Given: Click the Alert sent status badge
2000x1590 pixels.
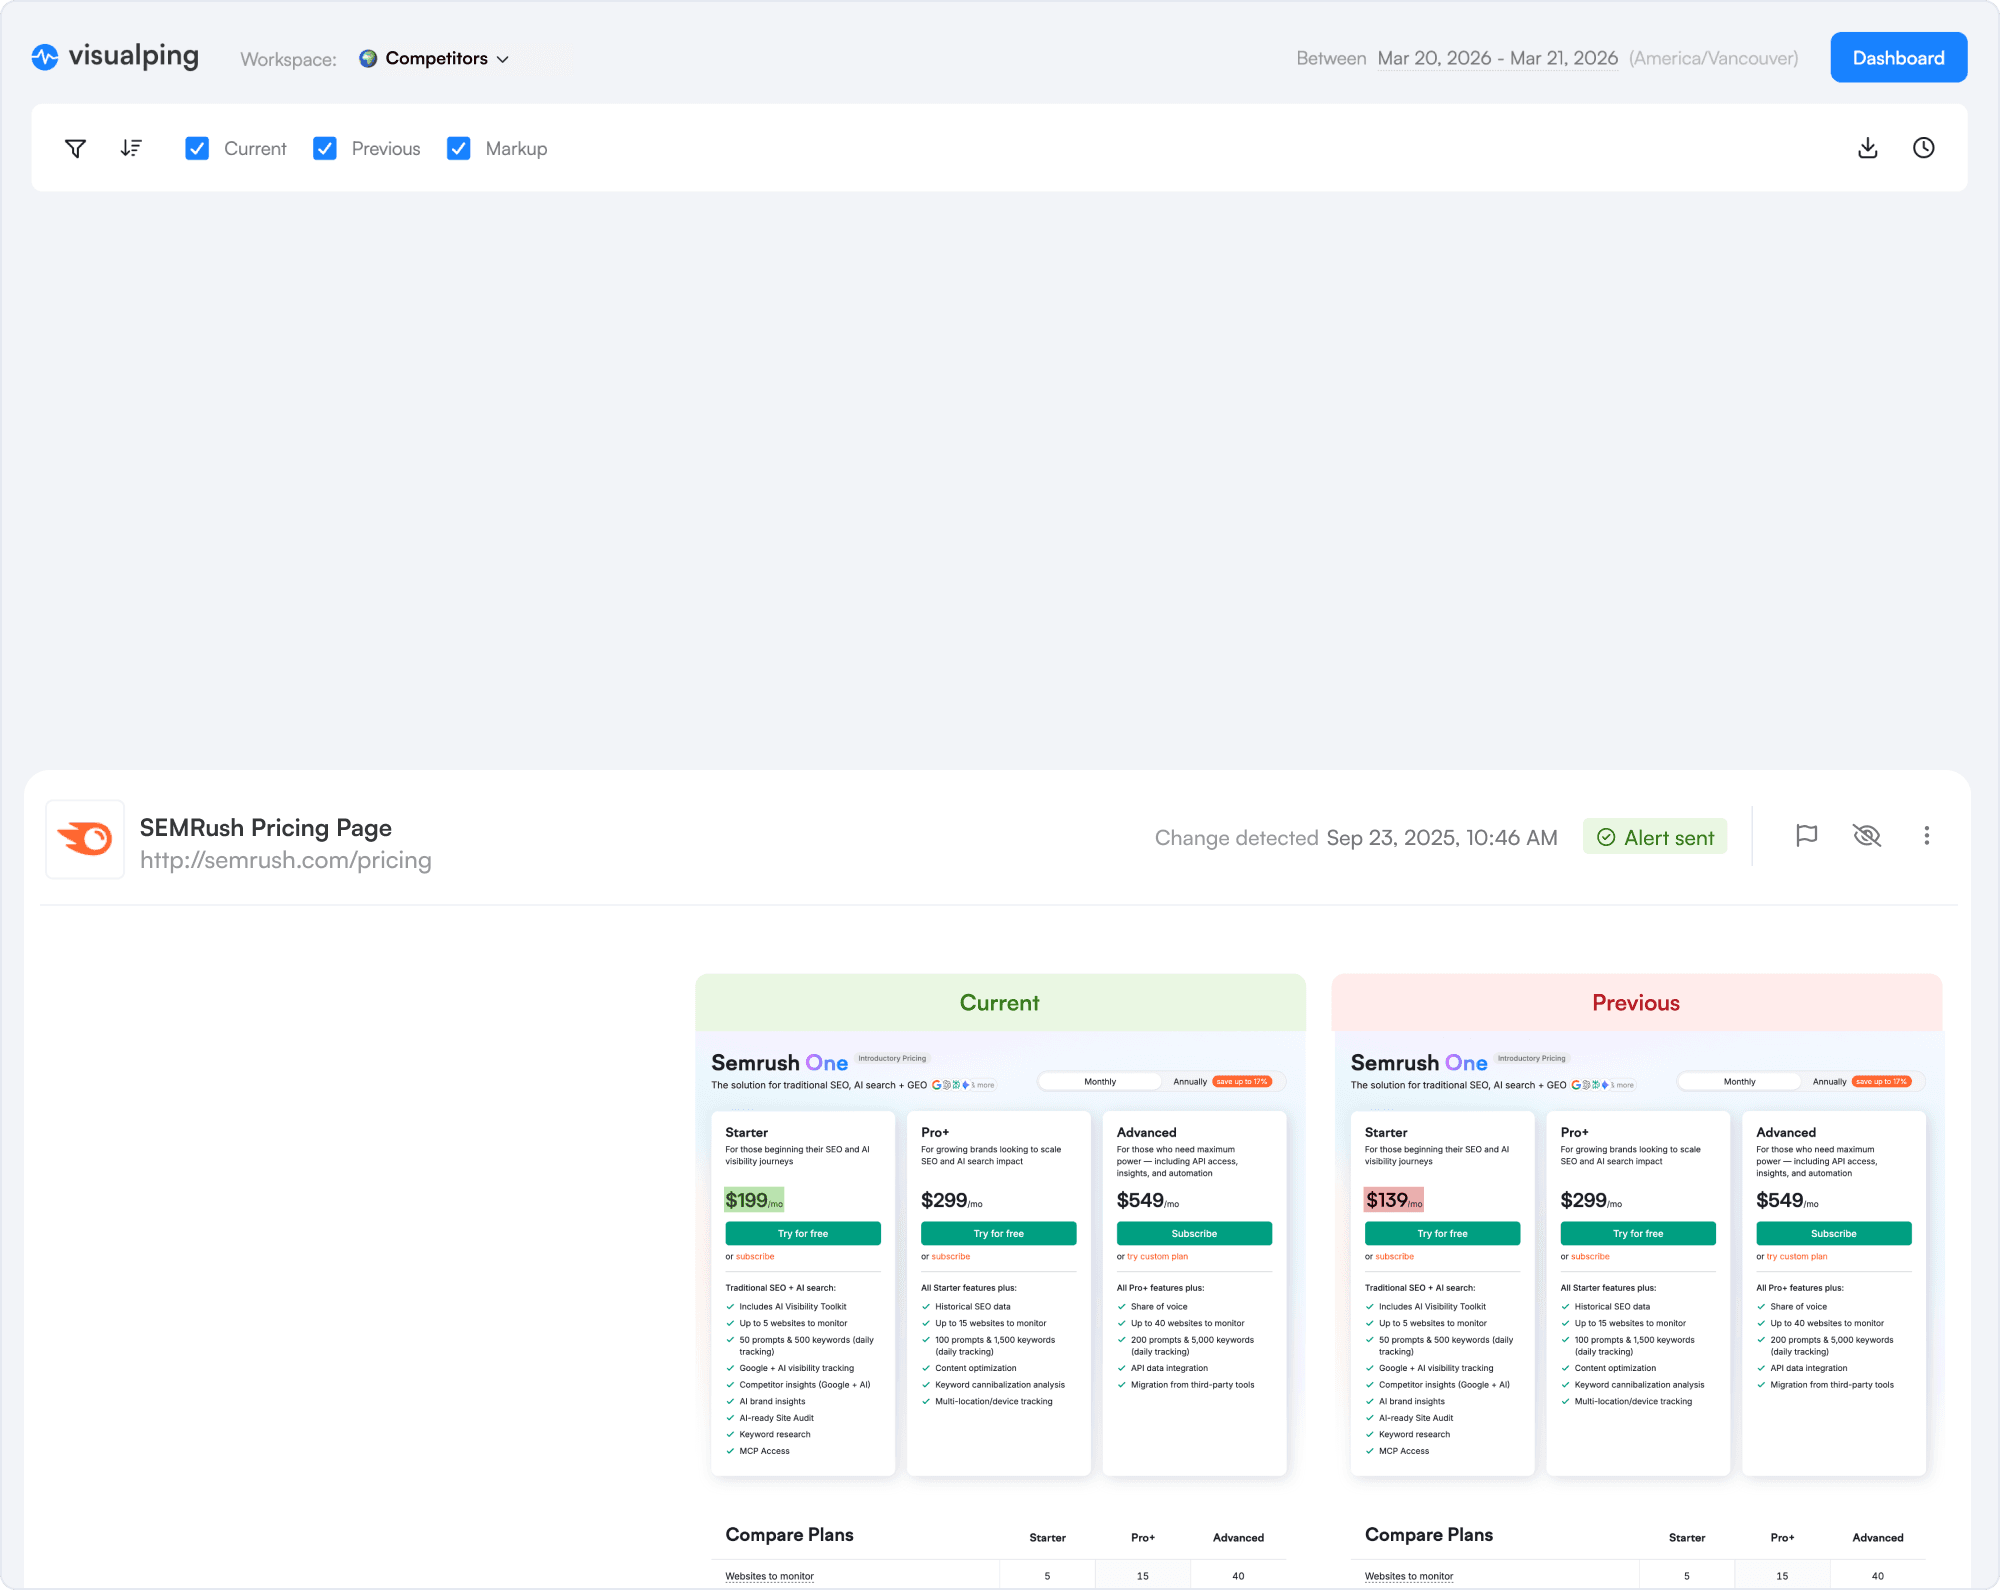Looking at the screenshot, I should pos(1654,837).
